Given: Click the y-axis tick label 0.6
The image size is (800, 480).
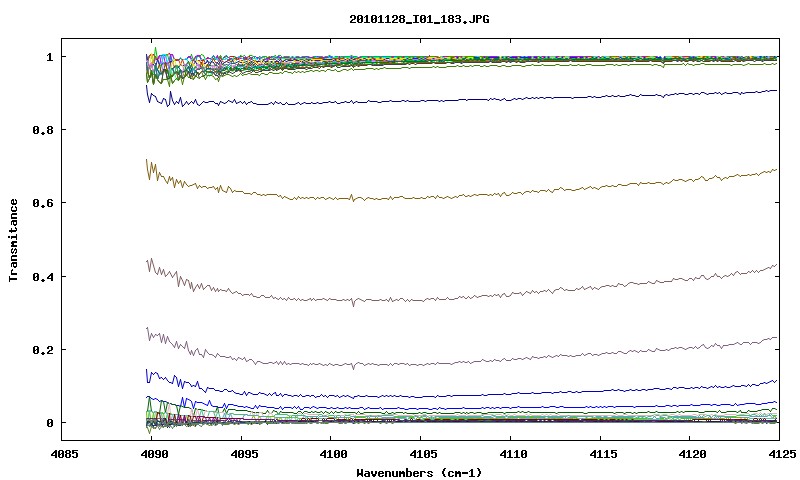Looking at the screenshot, I should click(43, 203).
